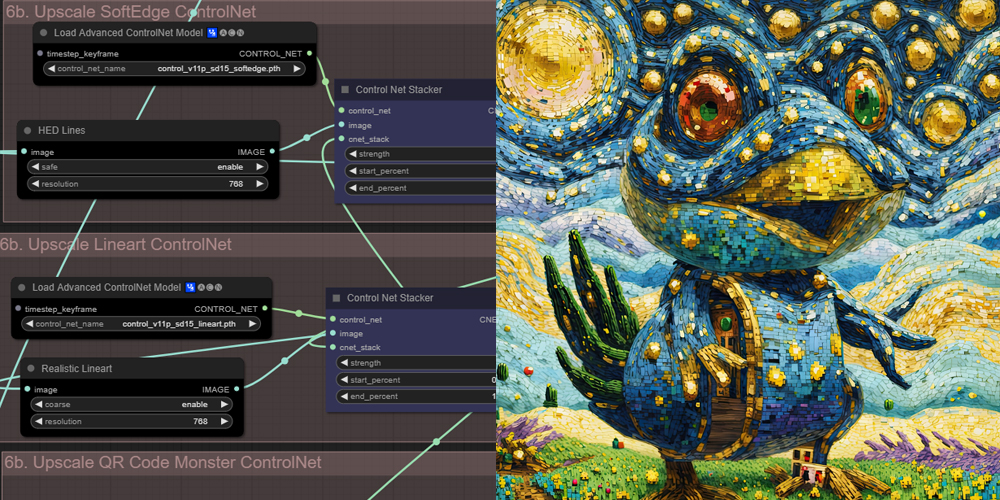Increase Realistic Lineart resolution with right arrow
The image size is (1000, 500).
(224, 421)
